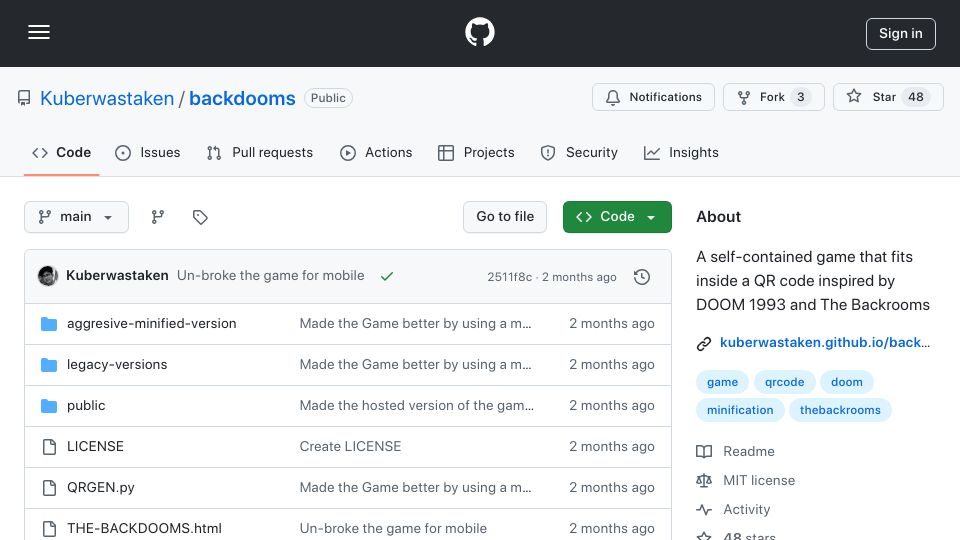The width and height of the screenshot is (960, 540).
Task: Open the aggresive-minified-version folder
Action: pos(151,323)
